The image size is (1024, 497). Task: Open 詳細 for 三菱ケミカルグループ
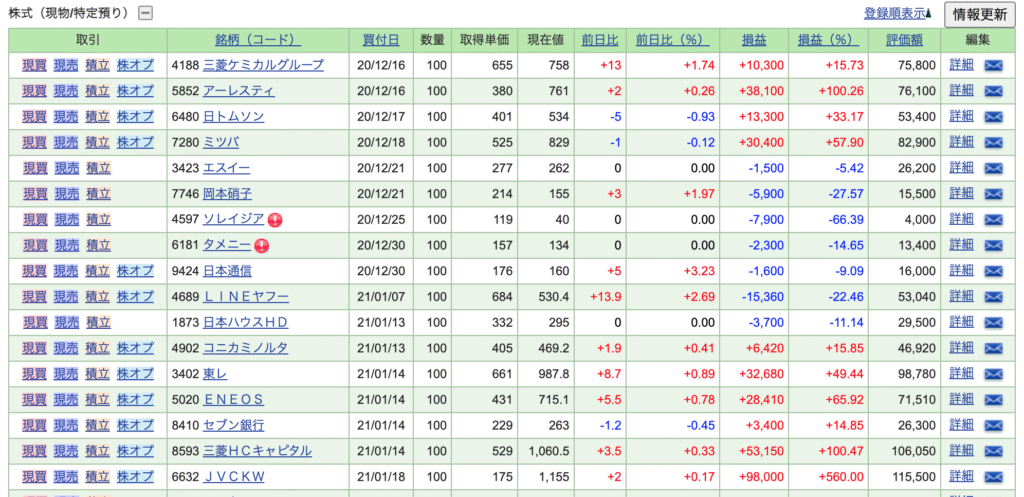click(961, 65)
